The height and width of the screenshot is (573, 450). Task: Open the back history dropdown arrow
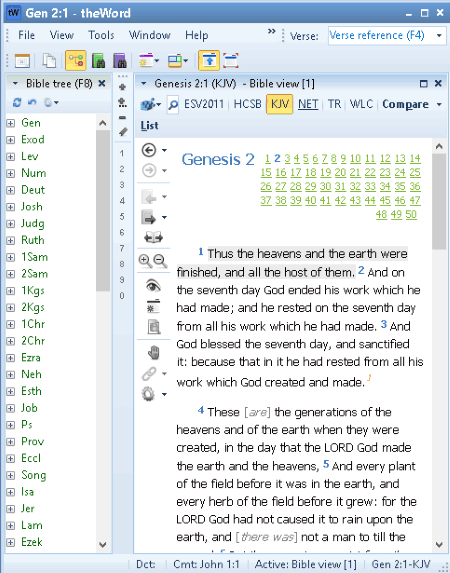pos(165,150)
